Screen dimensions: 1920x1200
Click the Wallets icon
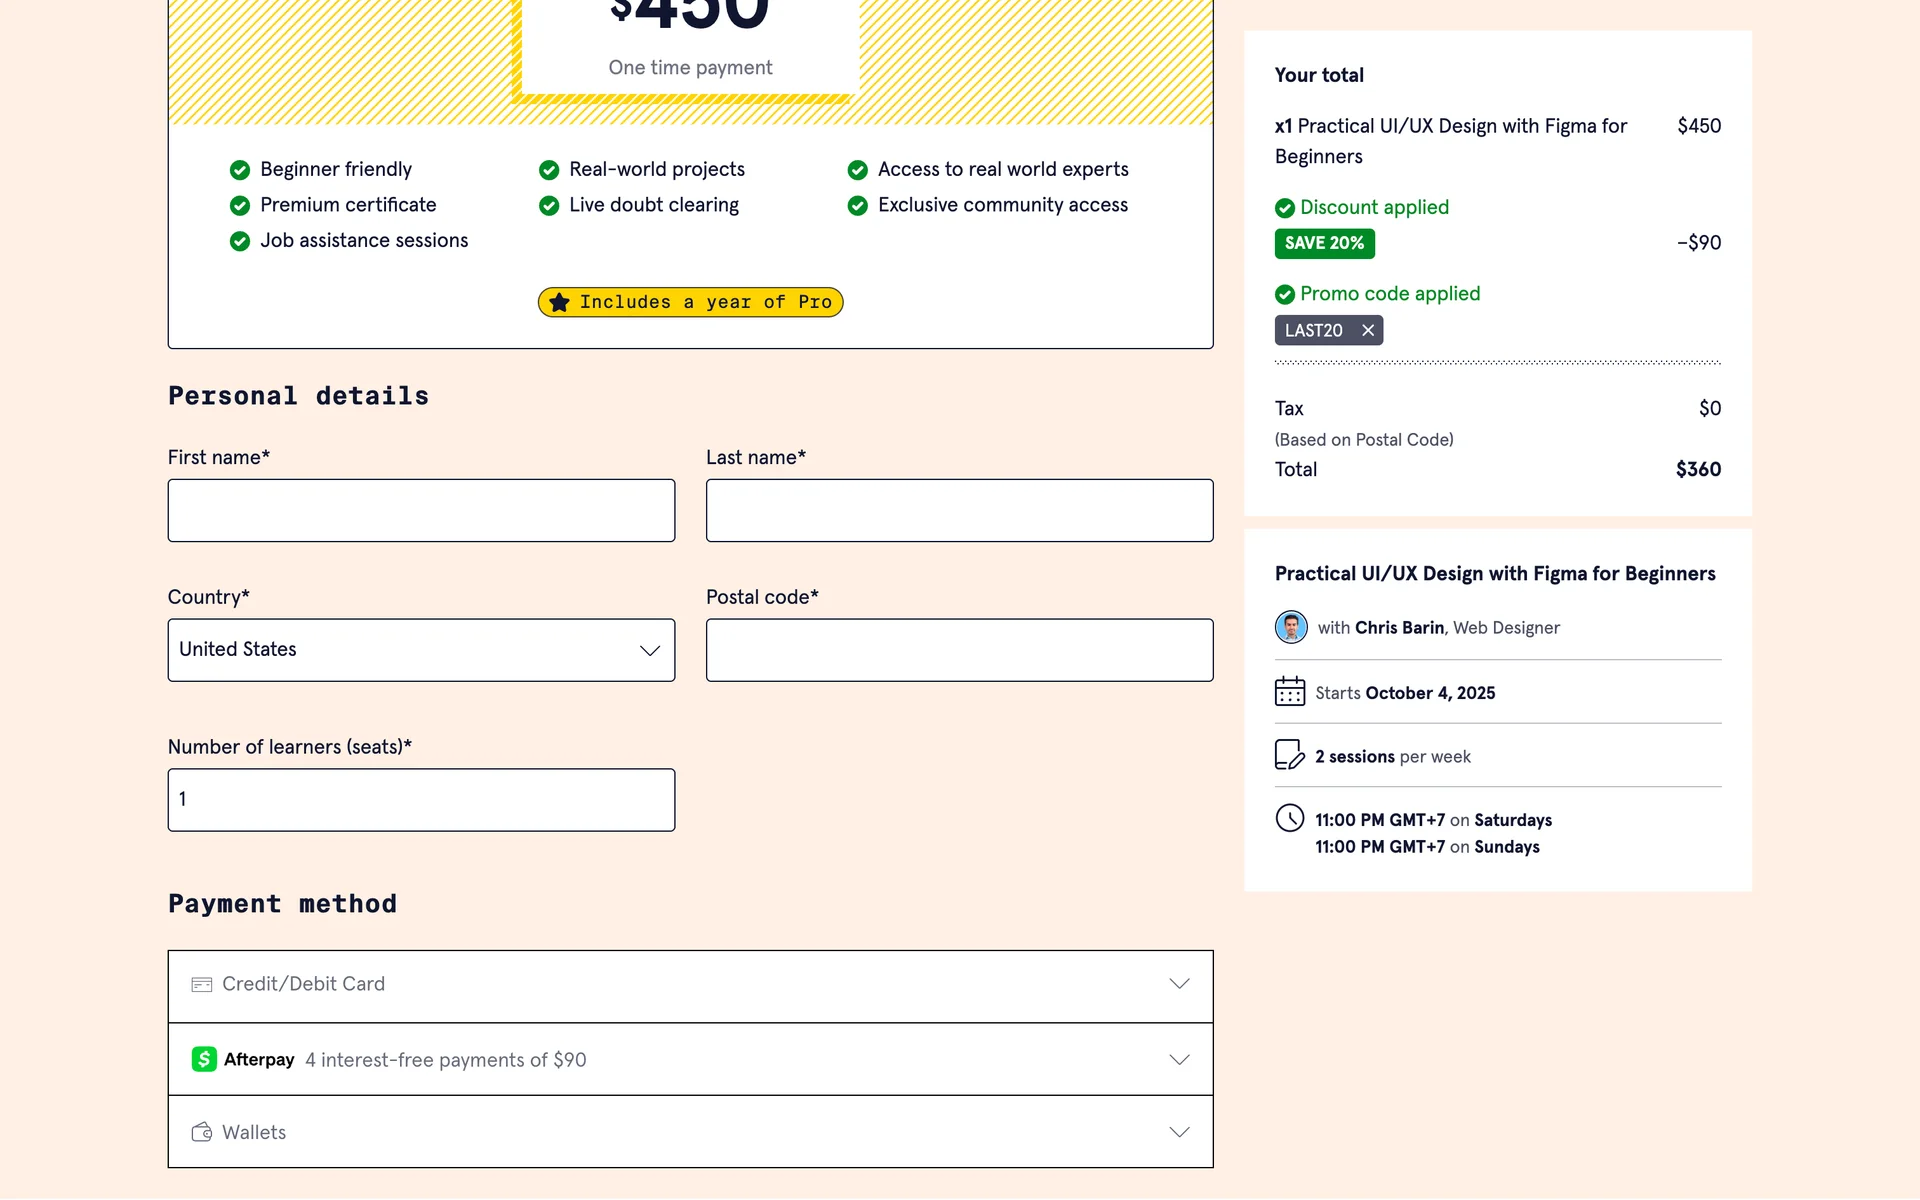[202, 1132]
